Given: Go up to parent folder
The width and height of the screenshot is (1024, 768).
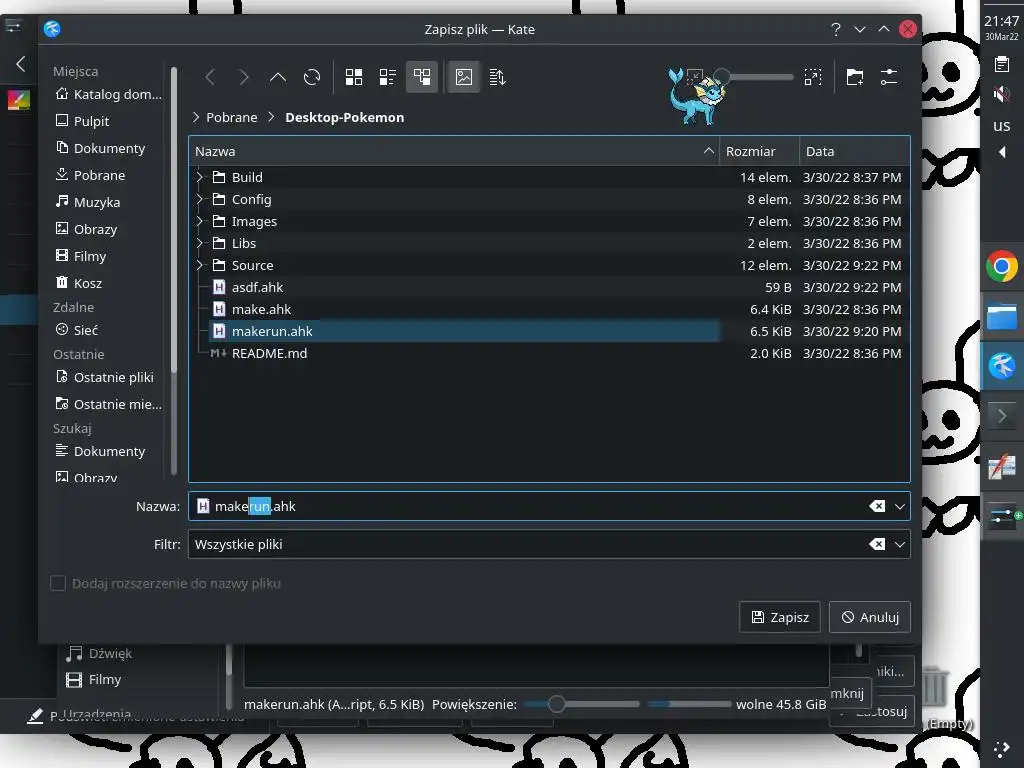Looking at the screenshot, I should pyautogui.click(x=278, y=77).
